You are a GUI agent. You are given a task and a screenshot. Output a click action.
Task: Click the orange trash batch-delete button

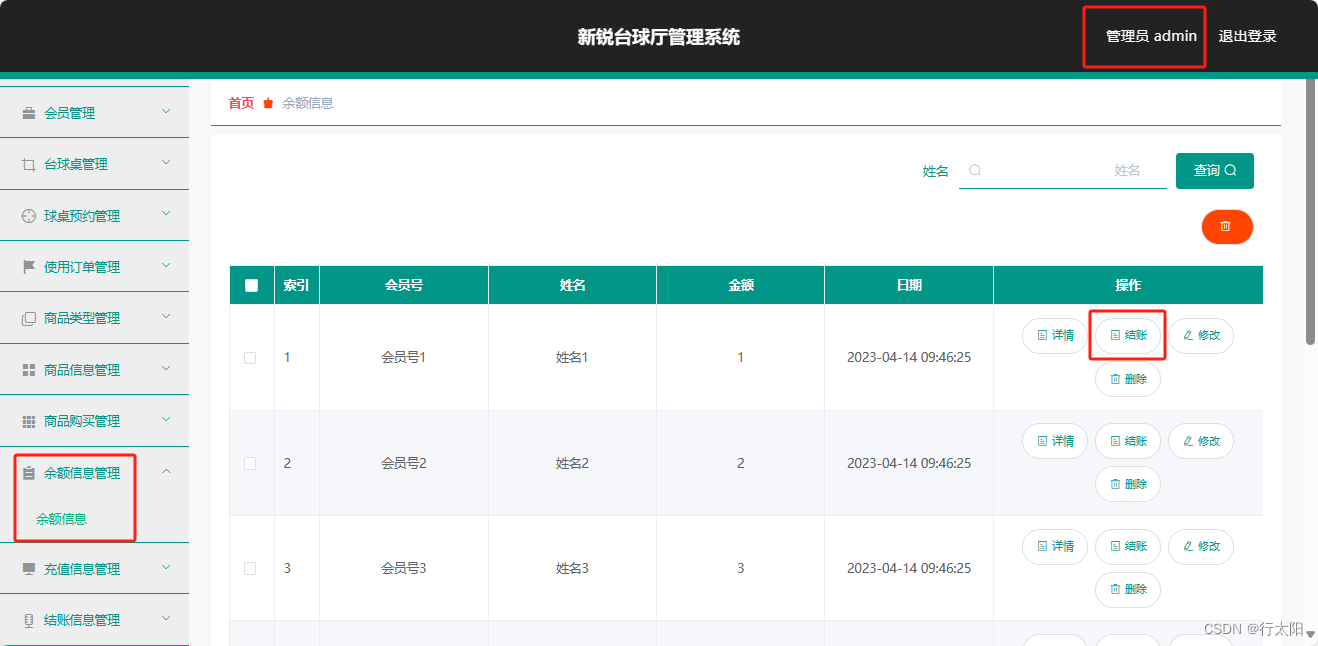point(1226,227)
